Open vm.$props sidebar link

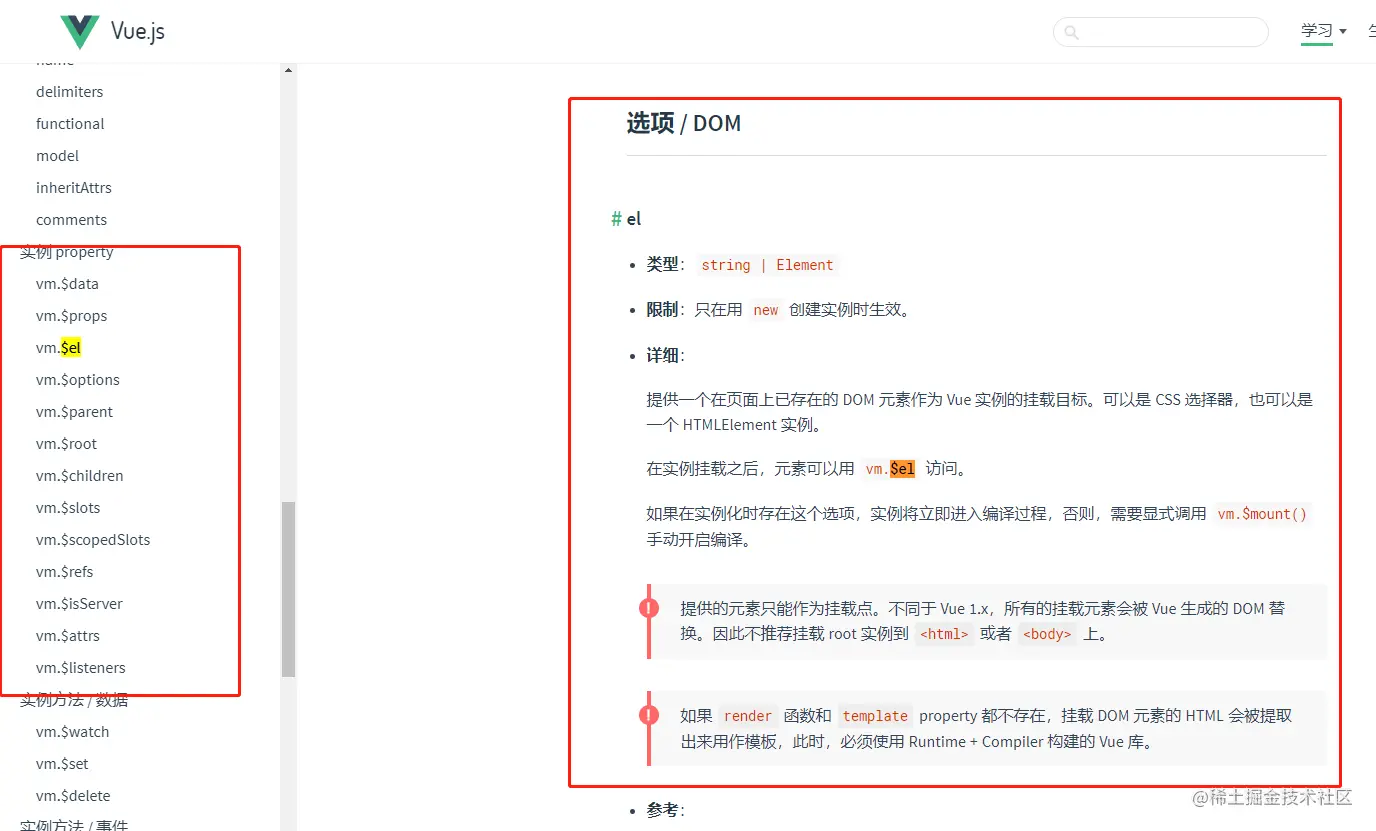coord(71,316)
